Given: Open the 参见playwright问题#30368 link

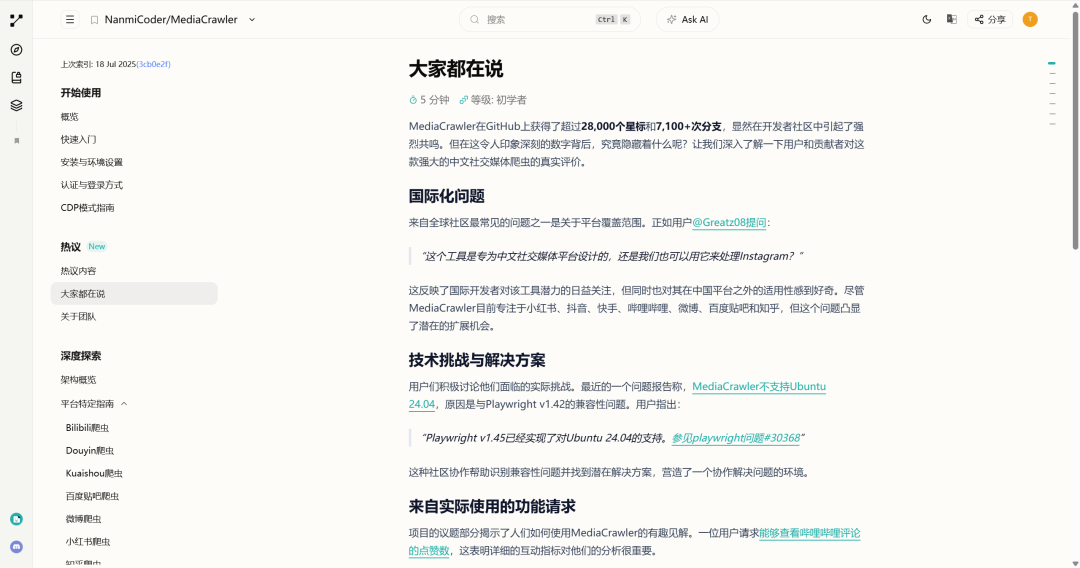Looking at the screenshot, I should [736, 438].
